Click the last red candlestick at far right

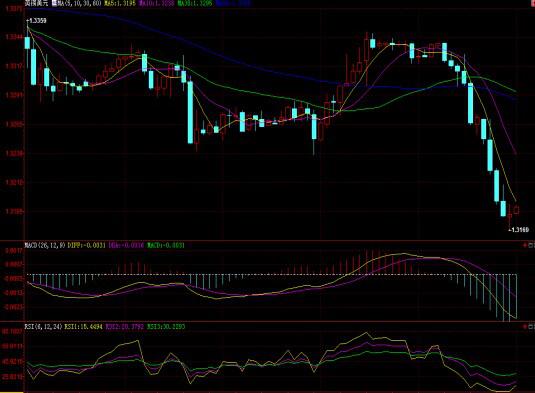tap(517, 210)
